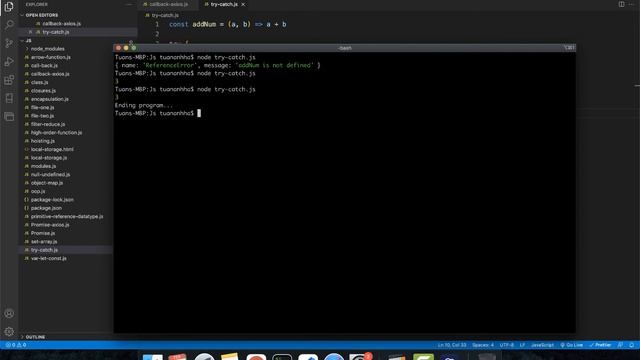Open class.js file
The width and height of the screenshot is (640, 360).
(x=39, y=82)
